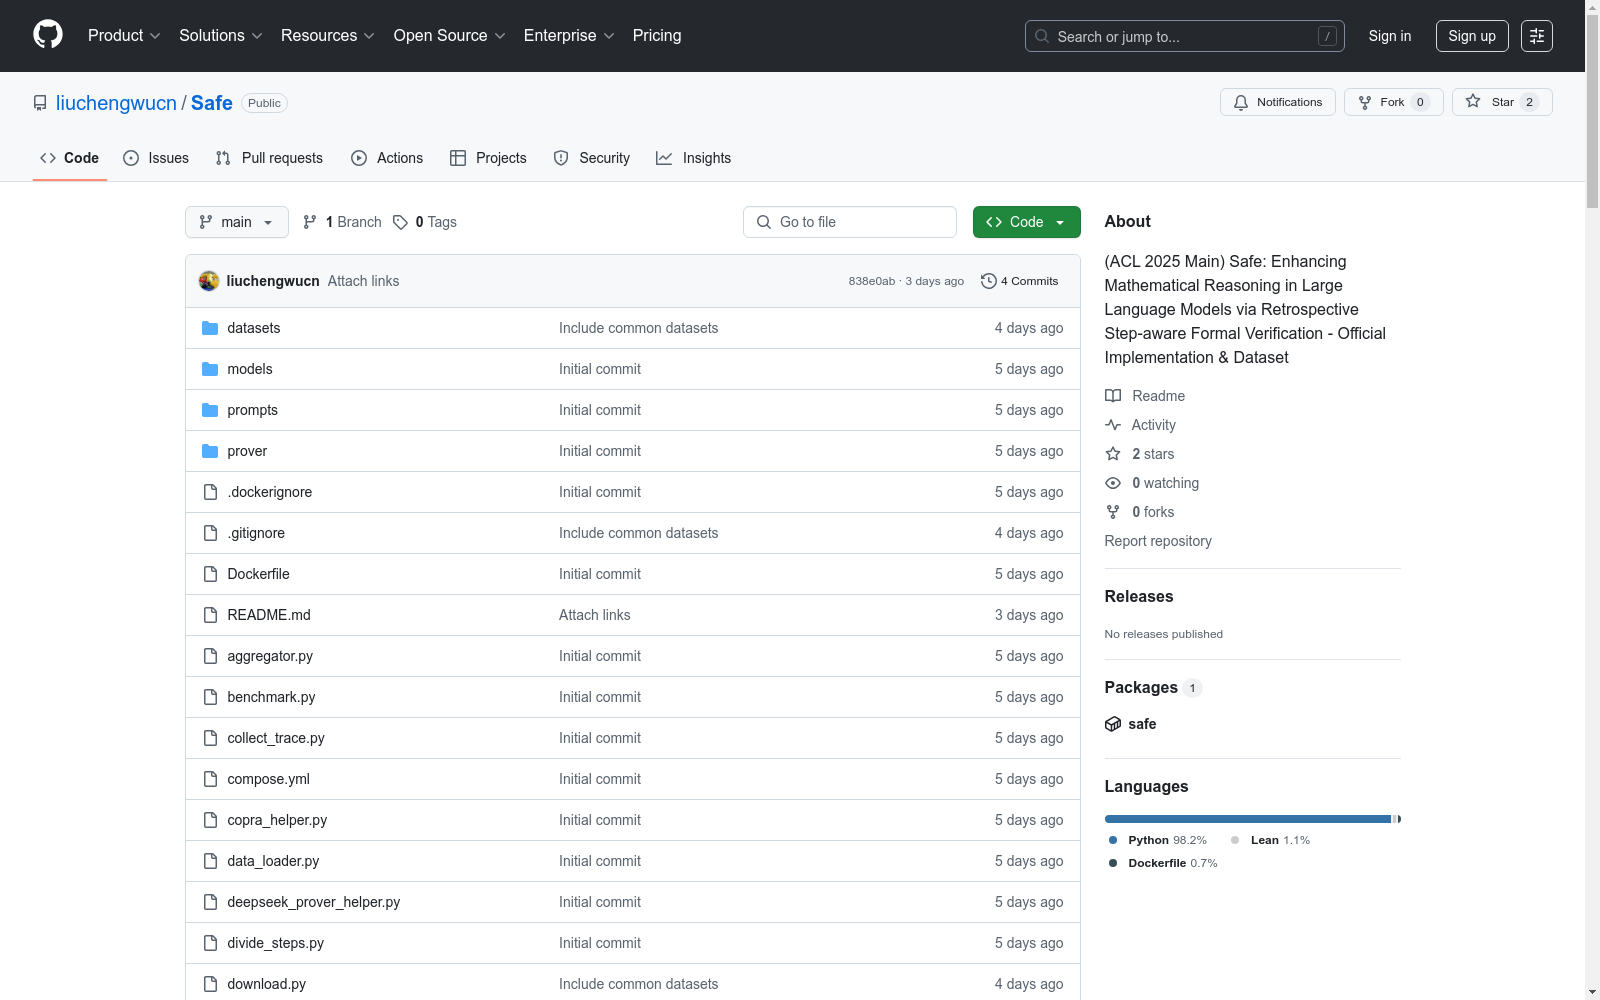The image size is (1600, 1000).
Task: Open the aggregator.py file
Action: point(270,656)
